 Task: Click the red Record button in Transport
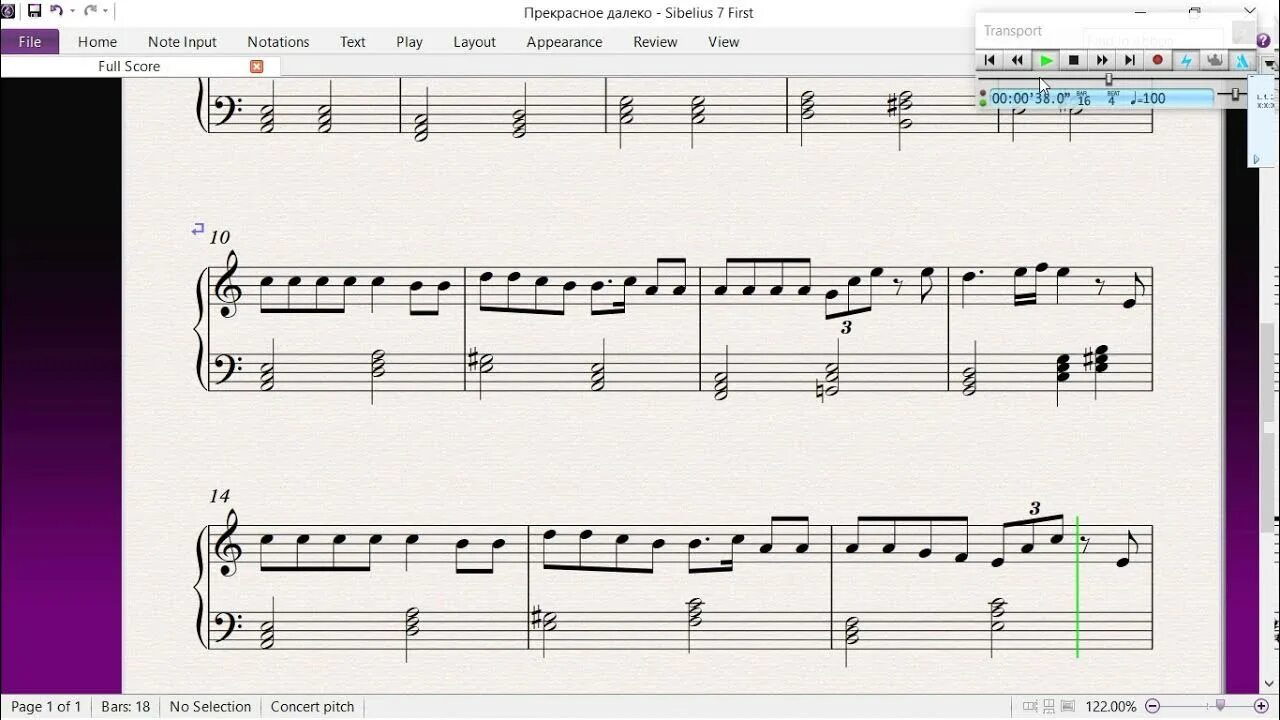click(1158, 60)
